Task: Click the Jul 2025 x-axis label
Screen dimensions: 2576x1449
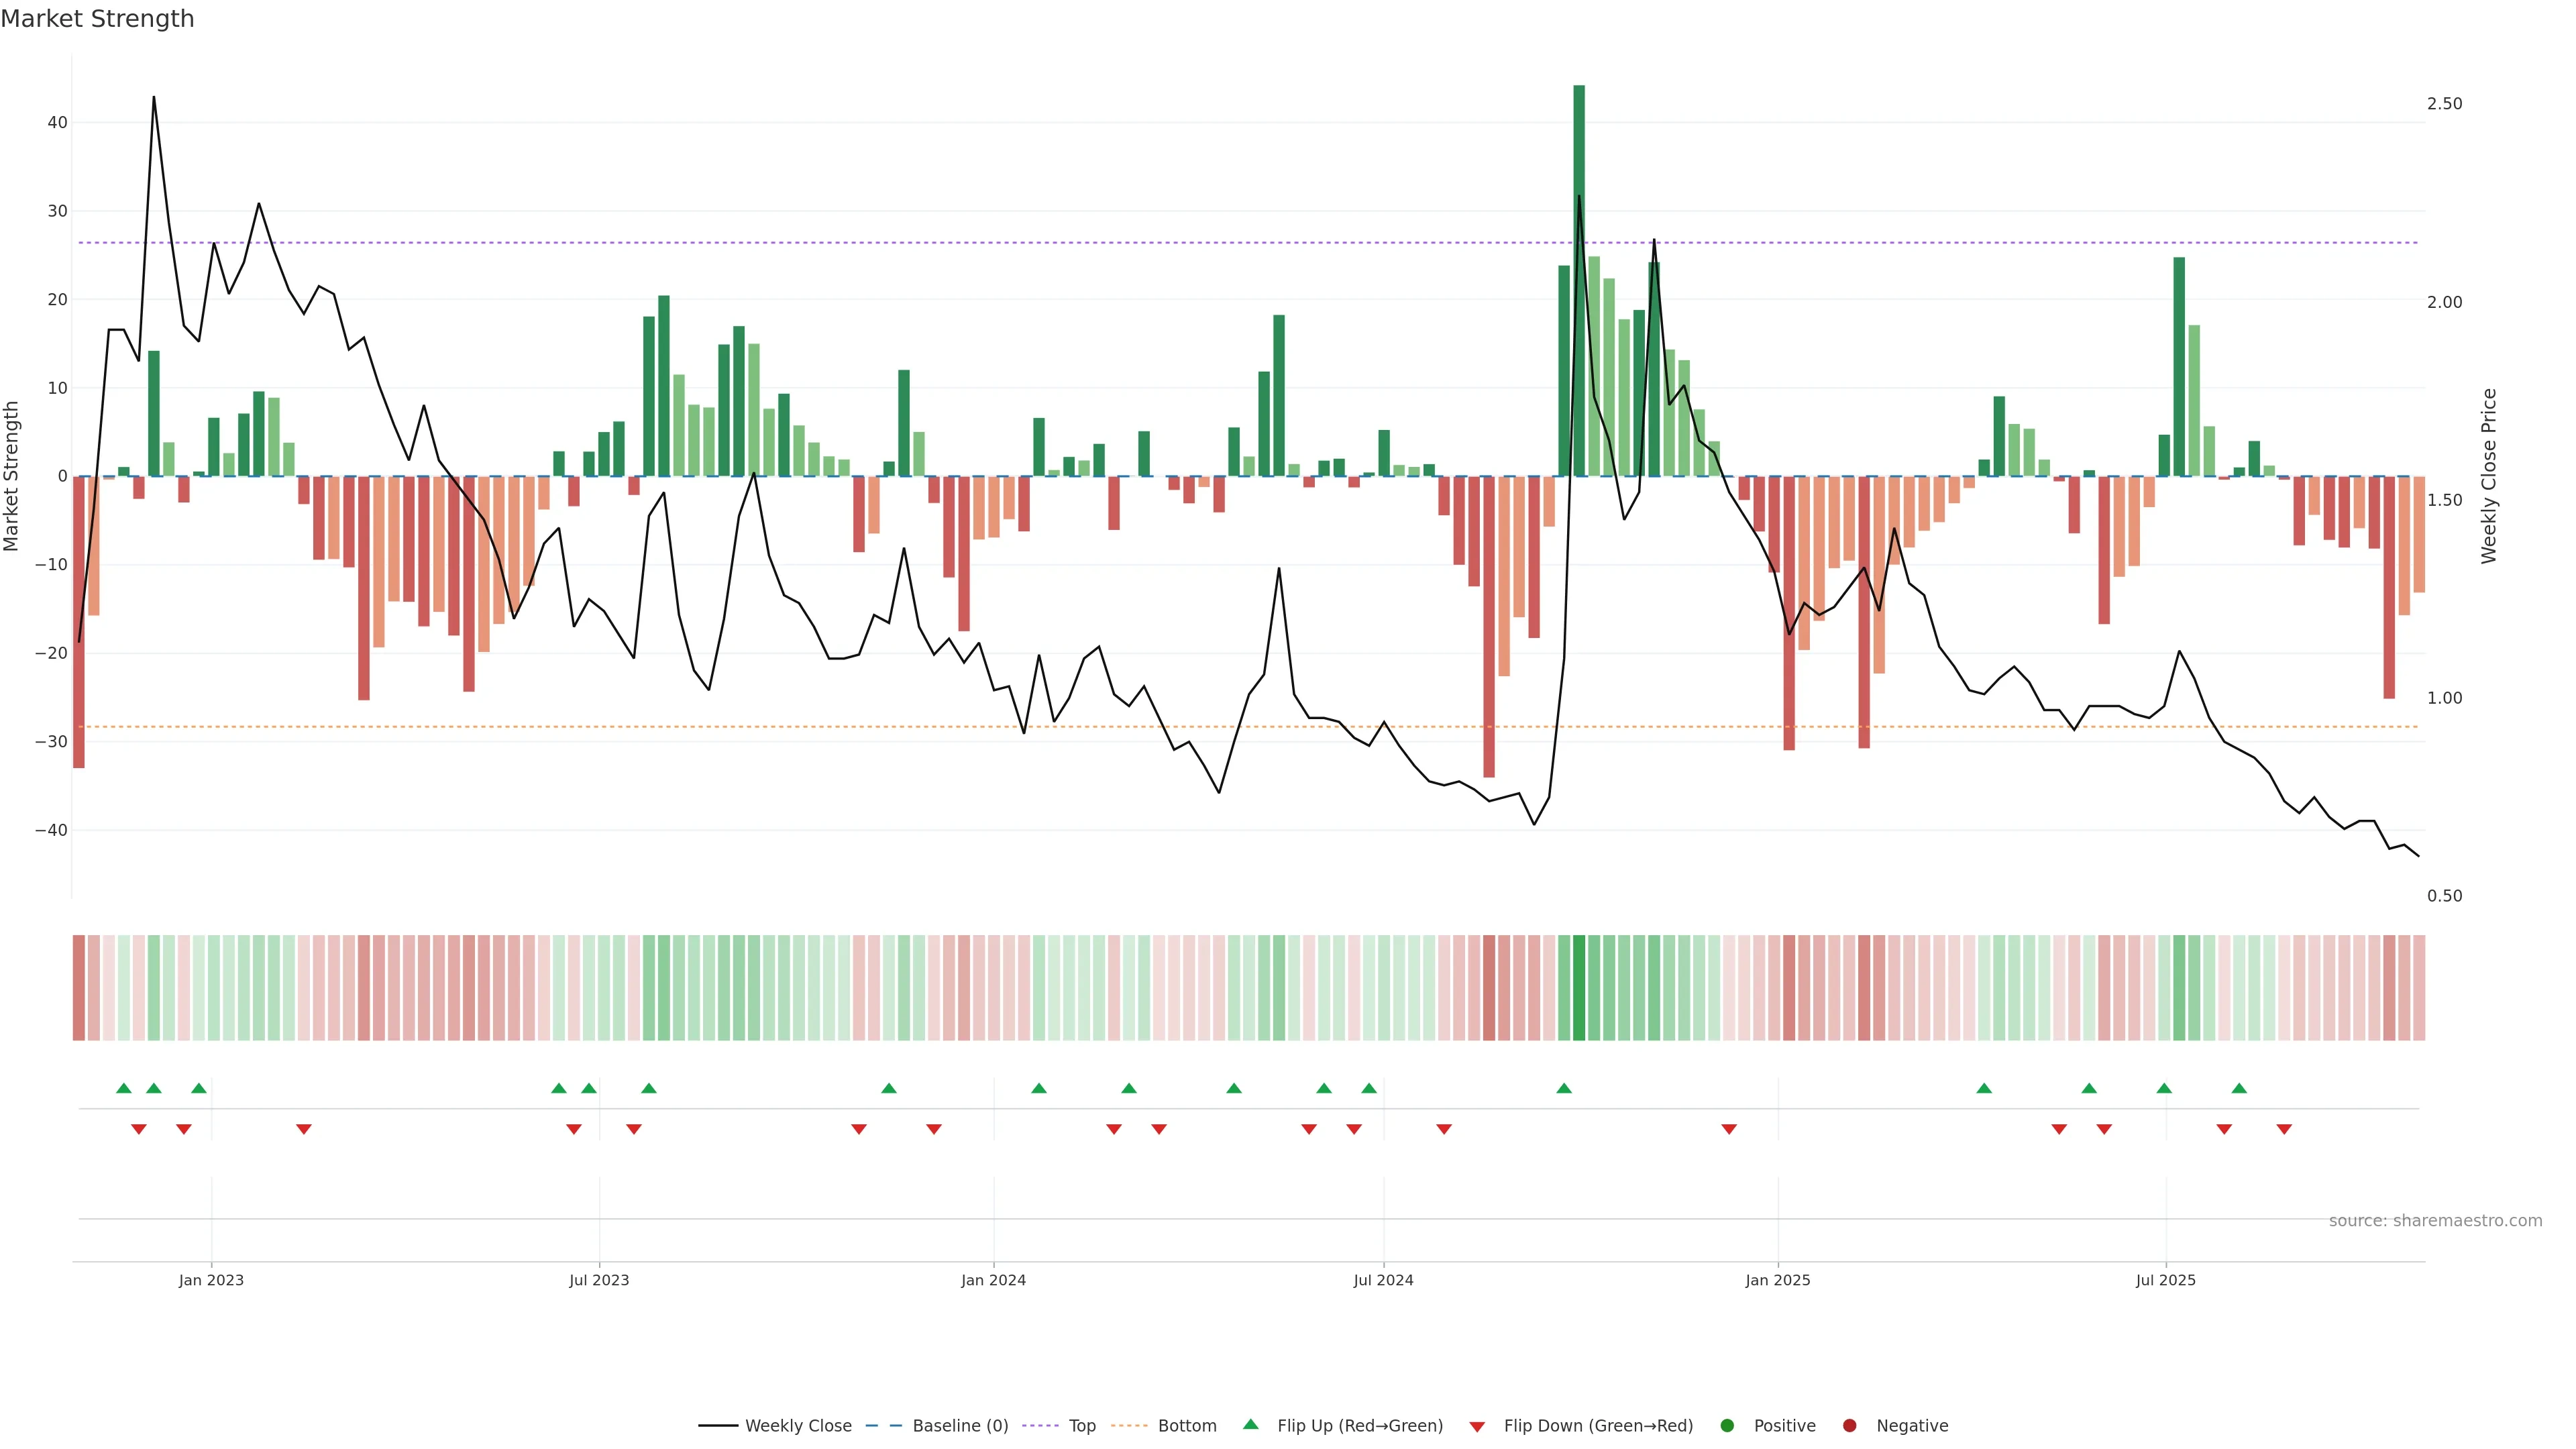Action: (x=2165, y=1280)
